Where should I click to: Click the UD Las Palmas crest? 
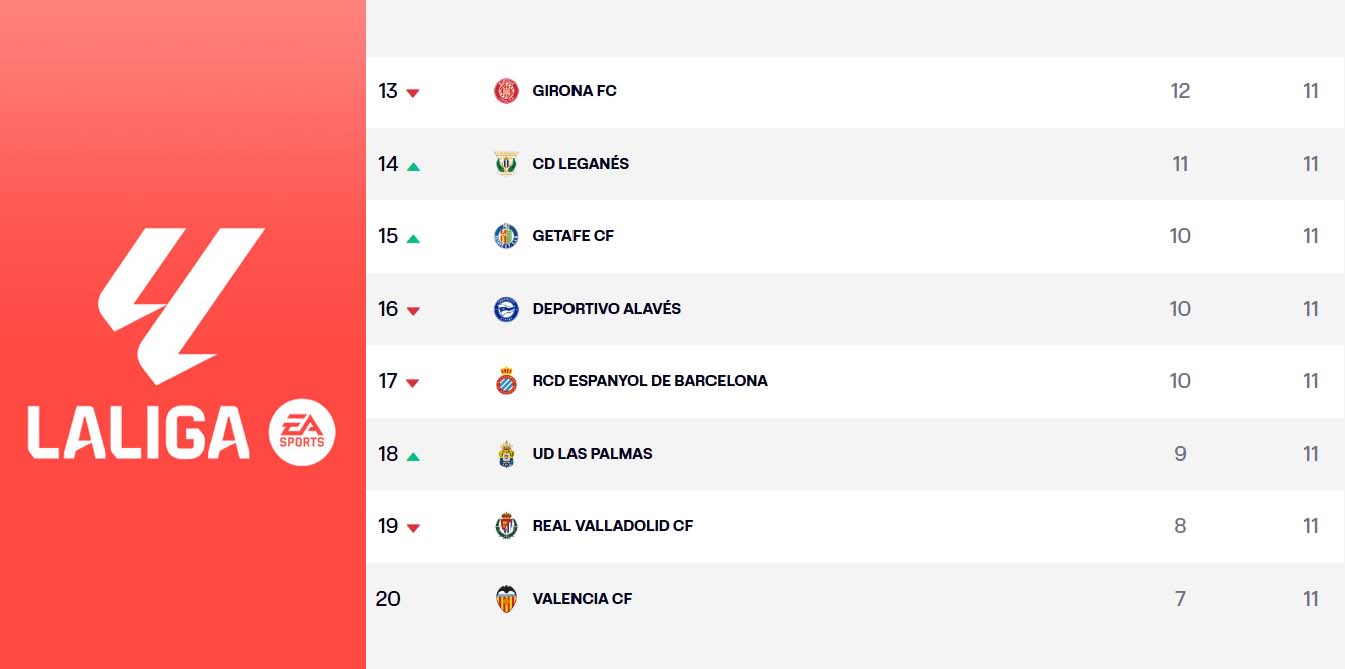[x=507, y=454]
